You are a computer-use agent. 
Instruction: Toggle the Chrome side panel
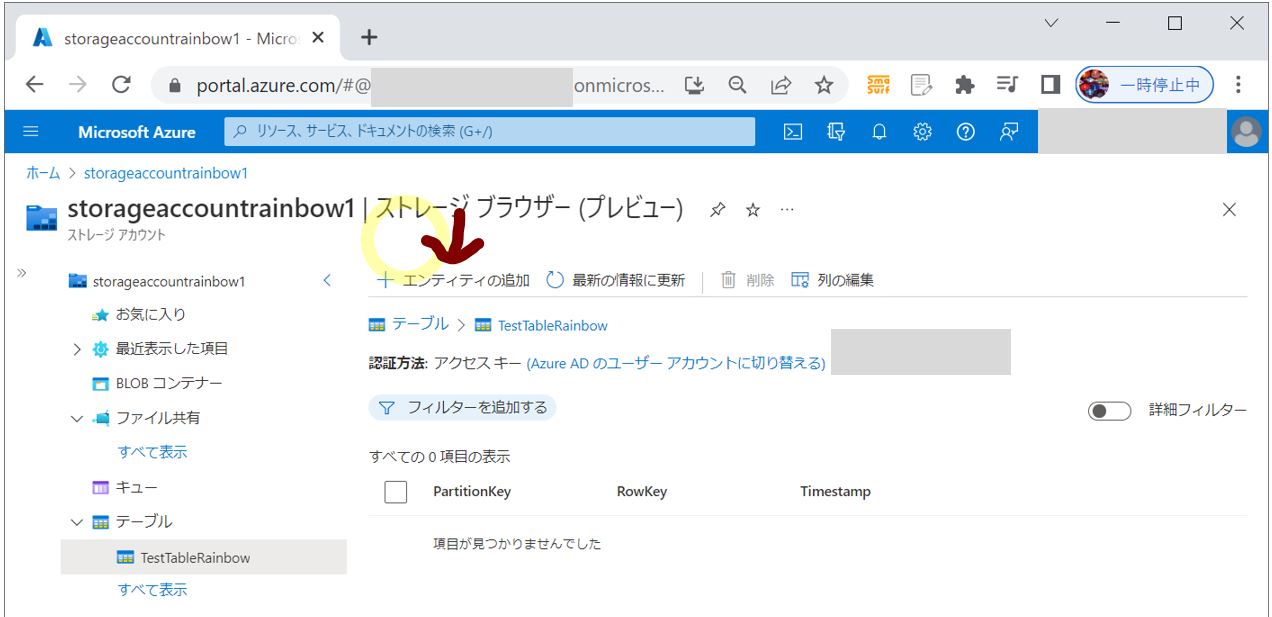point(1050,85)
